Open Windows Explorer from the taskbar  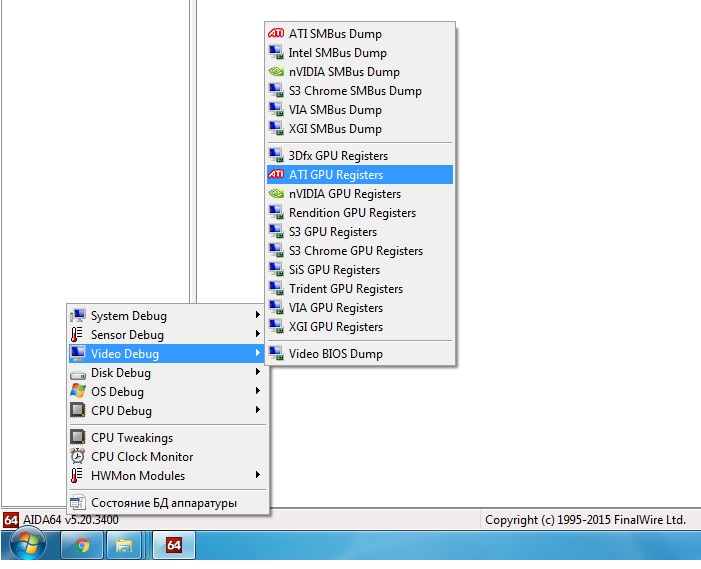point(124,545)
